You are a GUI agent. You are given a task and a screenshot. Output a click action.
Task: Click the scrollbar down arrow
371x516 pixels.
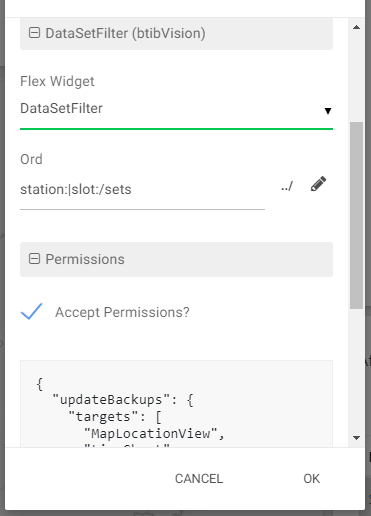pos(356,438)
